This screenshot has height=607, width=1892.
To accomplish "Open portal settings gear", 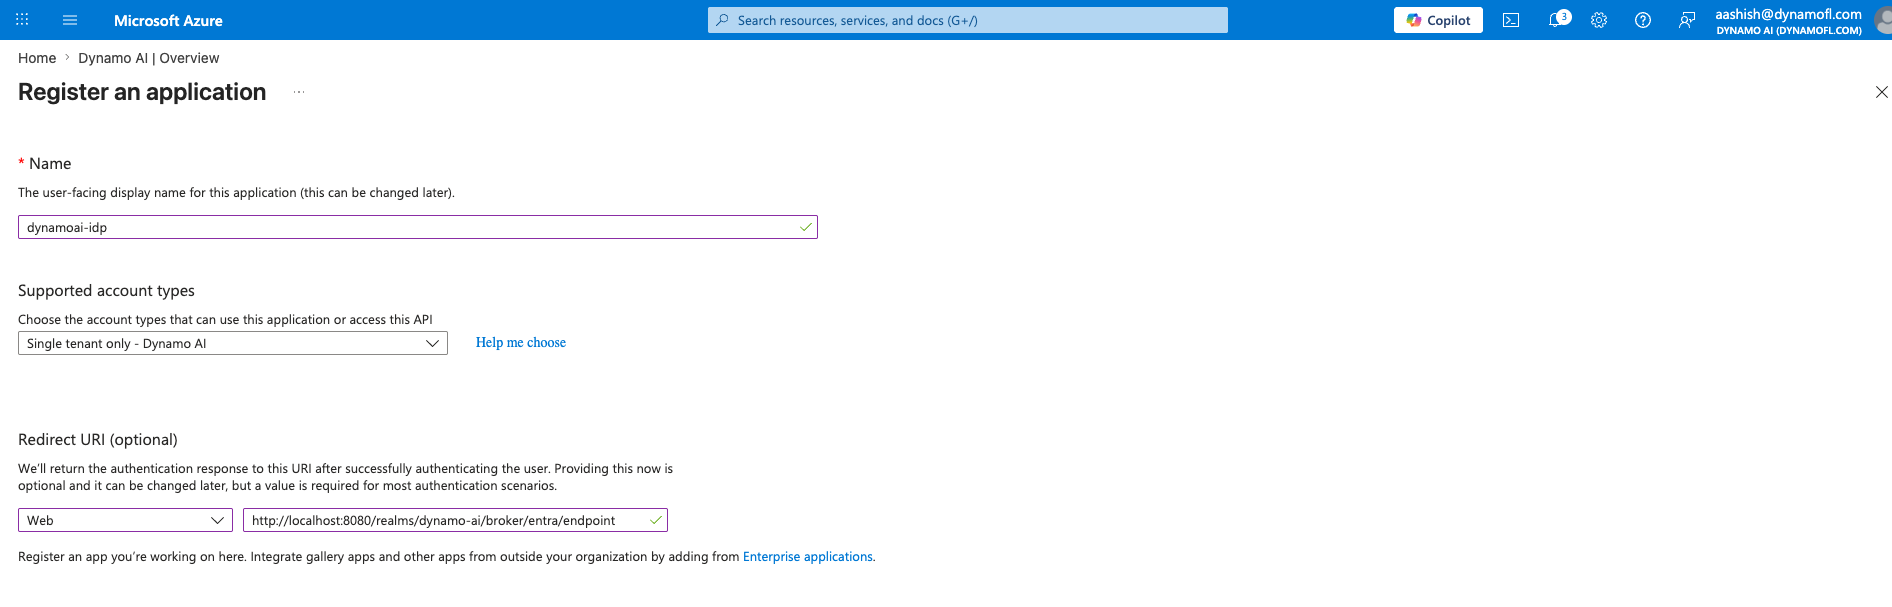I will (x=1599, y=20).
